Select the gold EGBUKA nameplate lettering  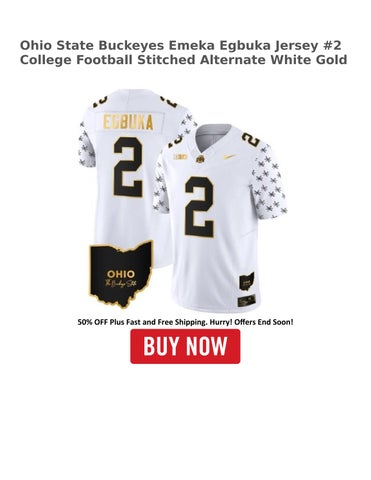[128, 122]
